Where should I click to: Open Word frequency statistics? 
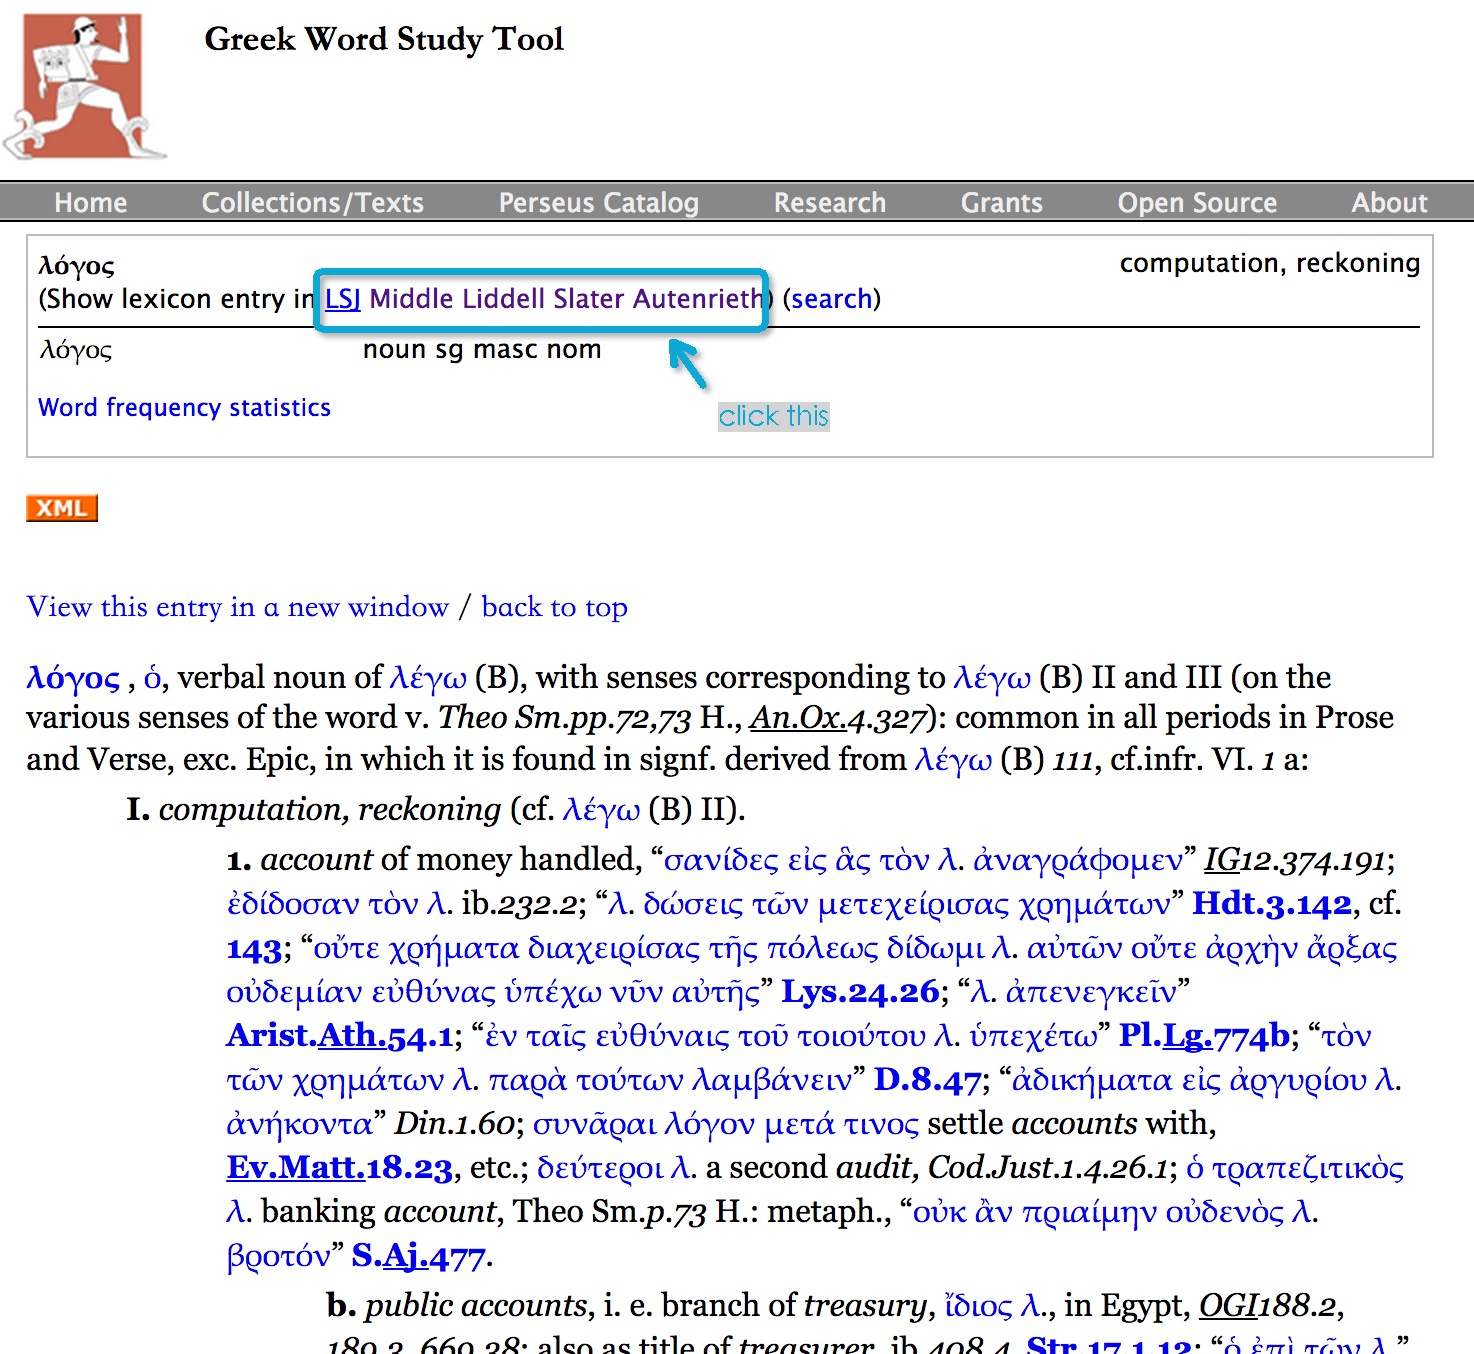point(184,408)
